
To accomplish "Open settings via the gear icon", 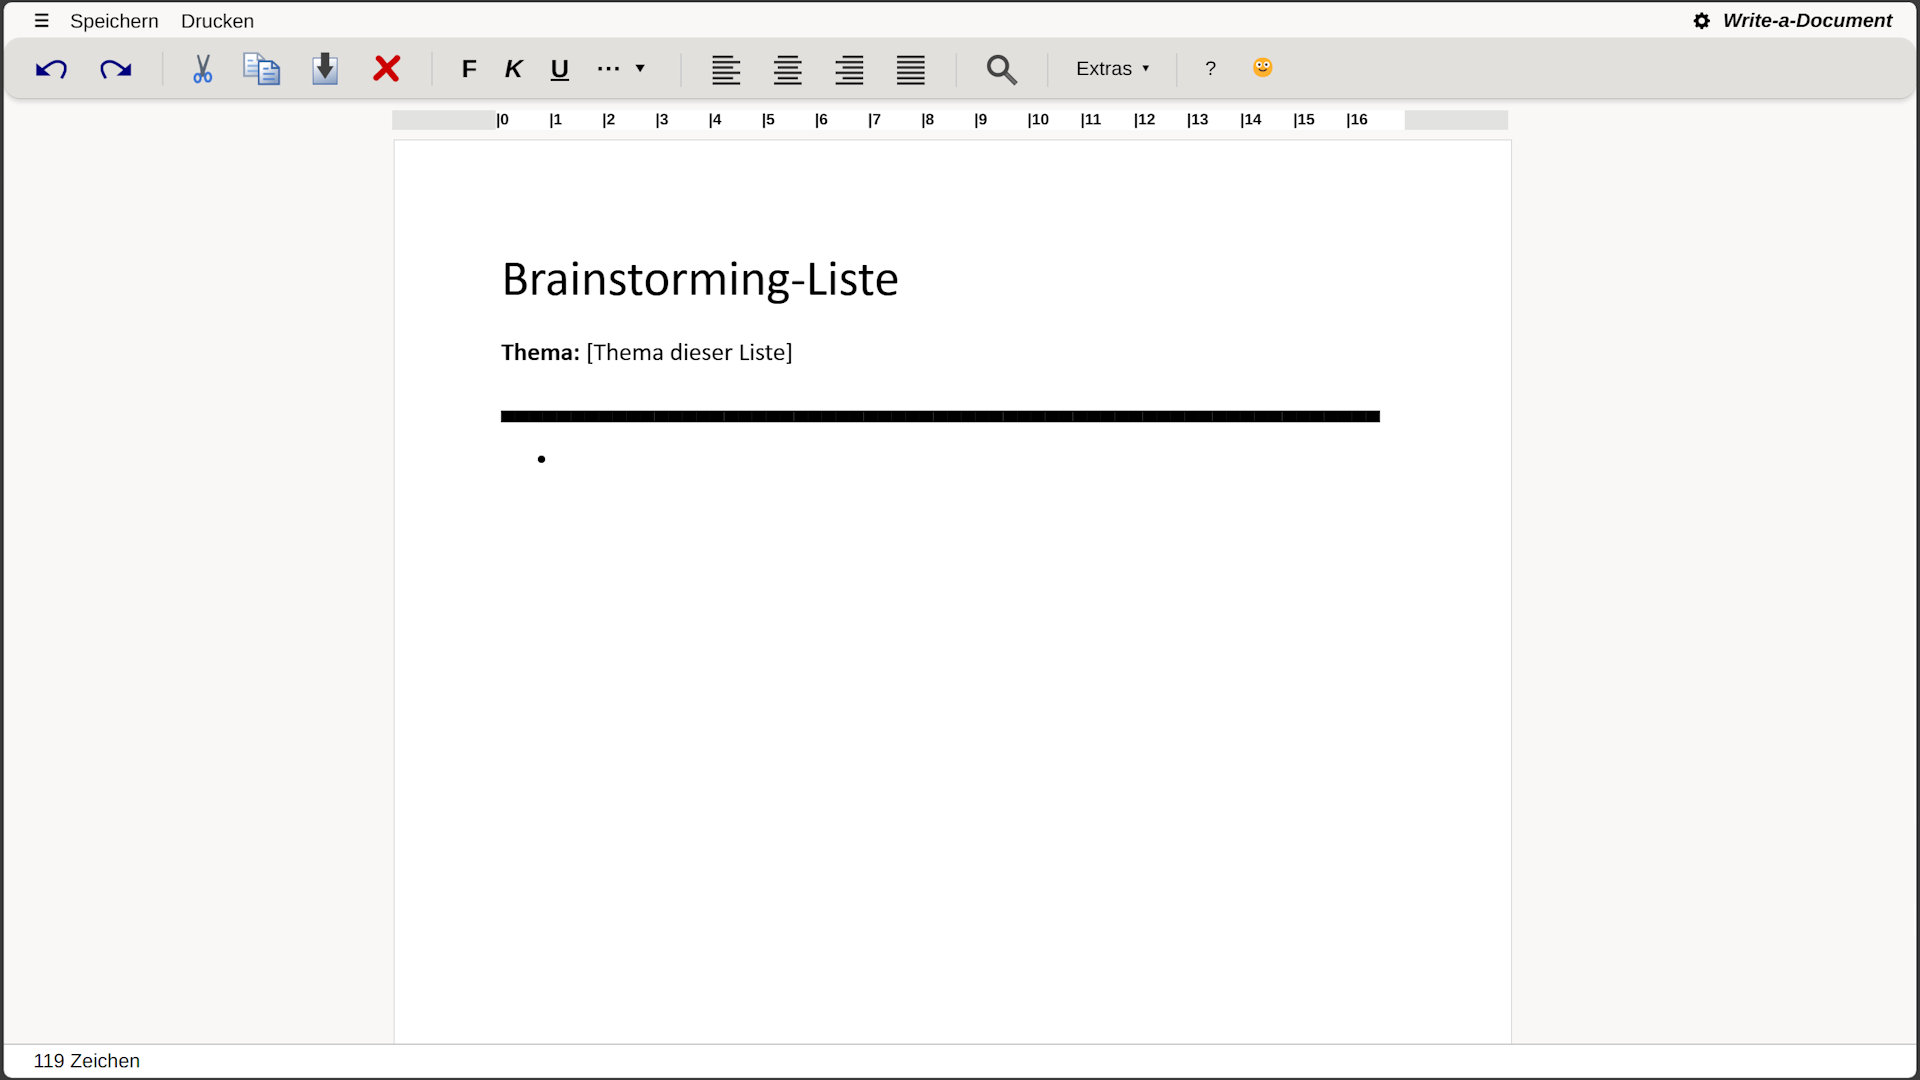I will click(1701, 21).
